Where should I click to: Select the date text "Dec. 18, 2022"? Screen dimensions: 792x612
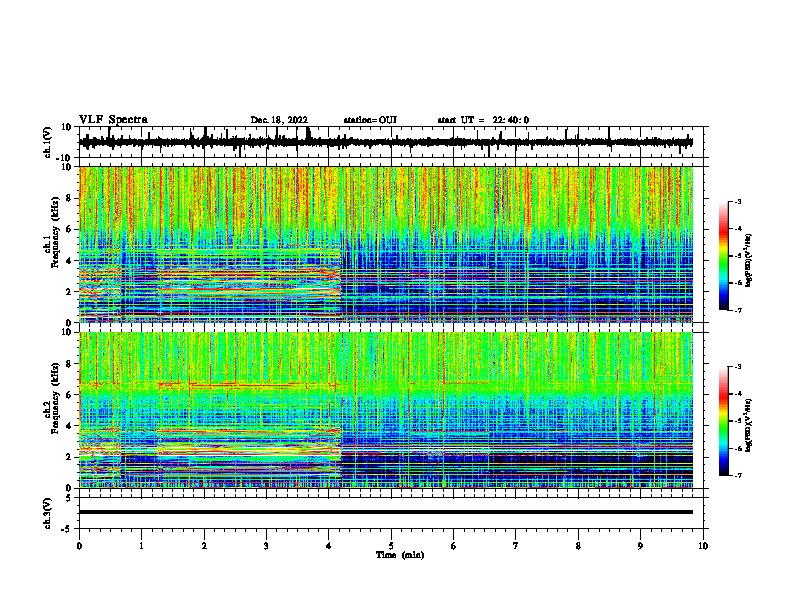click(279, 120)
